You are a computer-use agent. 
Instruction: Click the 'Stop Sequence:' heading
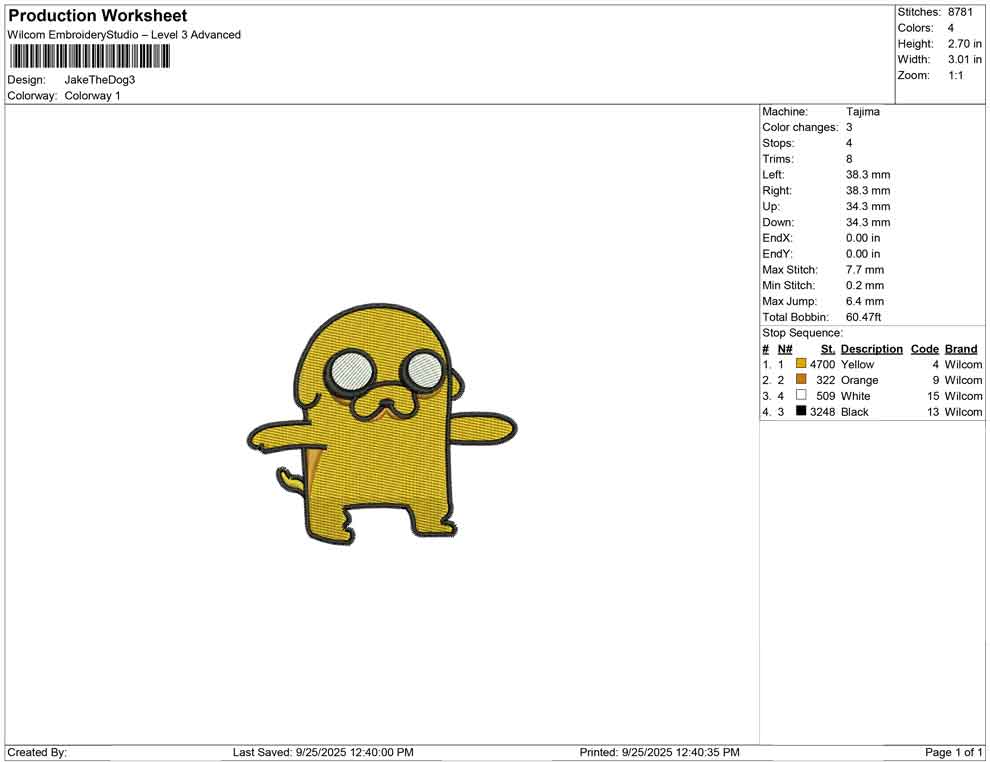802,333
